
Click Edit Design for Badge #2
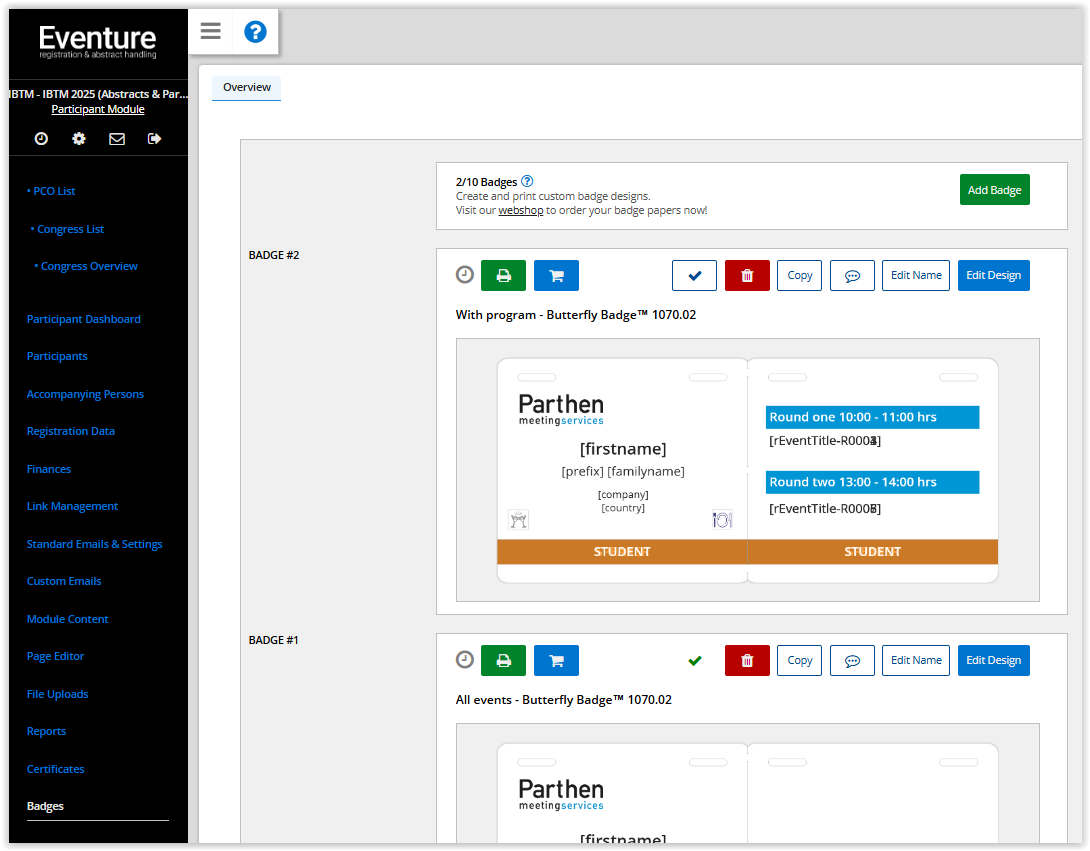point(993,275)
